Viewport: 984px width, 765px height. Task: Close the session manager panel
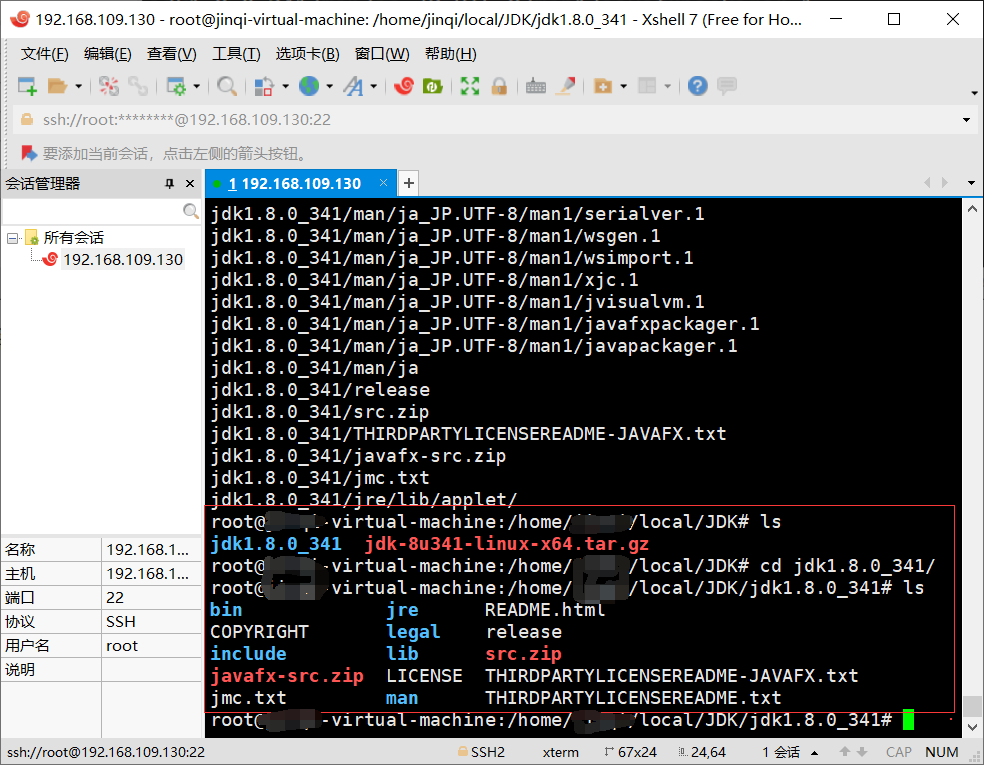[190, 183]
